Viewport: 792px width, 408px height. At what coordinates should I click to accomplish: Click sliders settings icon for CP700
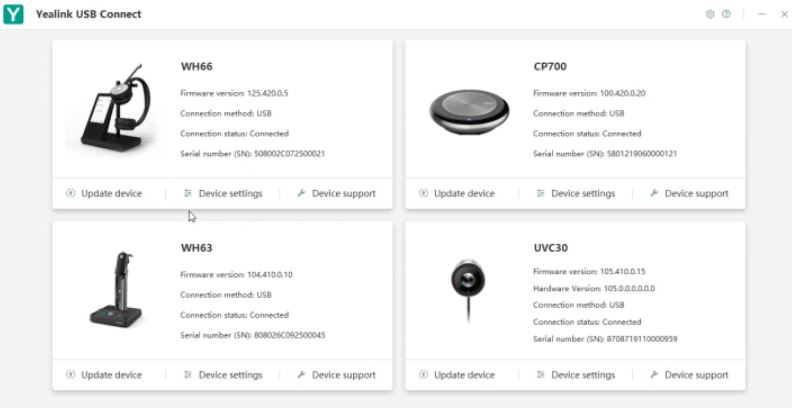(x=540, y=193)
